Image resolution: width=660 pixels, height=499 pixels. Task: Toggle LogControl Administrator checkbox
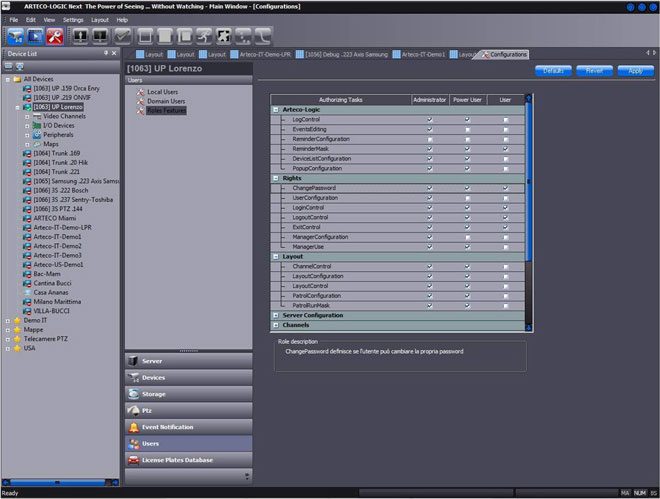tap(430, 119)
